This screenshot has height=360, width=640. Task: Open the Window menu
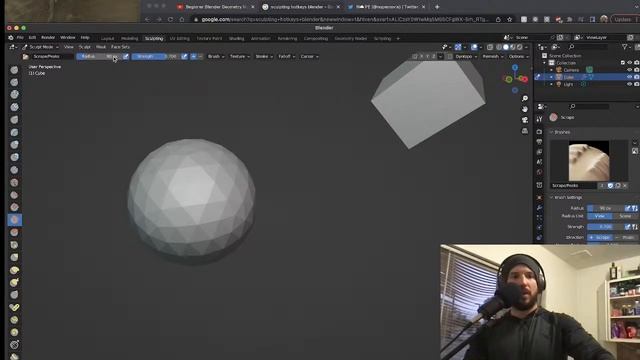(68, 38)
